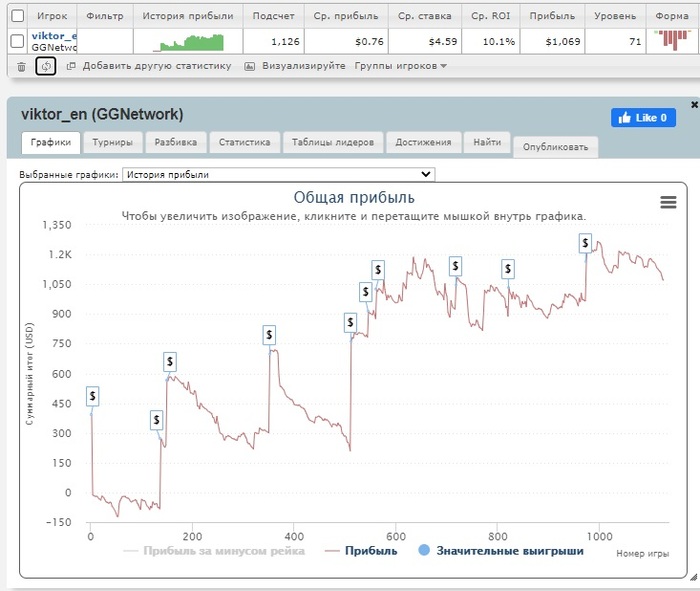Check the viktor_en row checkbox
The image size is (700, 591).
(17, 41)
